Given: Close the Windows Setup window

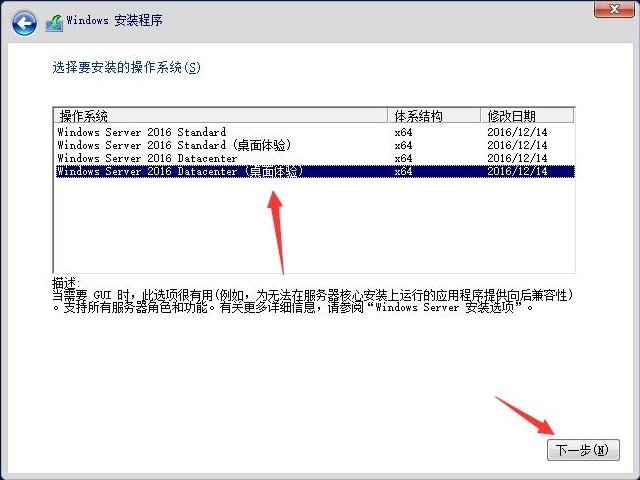Looking at the screenshot, I should (x=614, y=9).
